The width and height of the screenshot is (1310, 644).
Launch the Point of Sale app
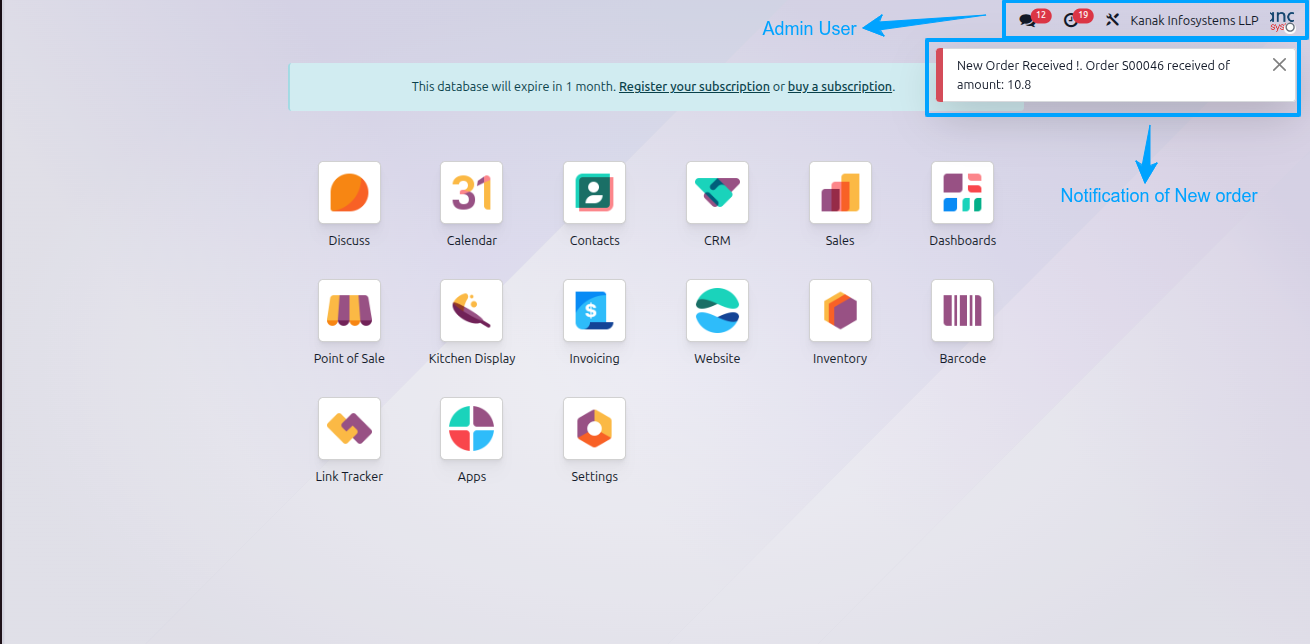click(x=349, y=311)
